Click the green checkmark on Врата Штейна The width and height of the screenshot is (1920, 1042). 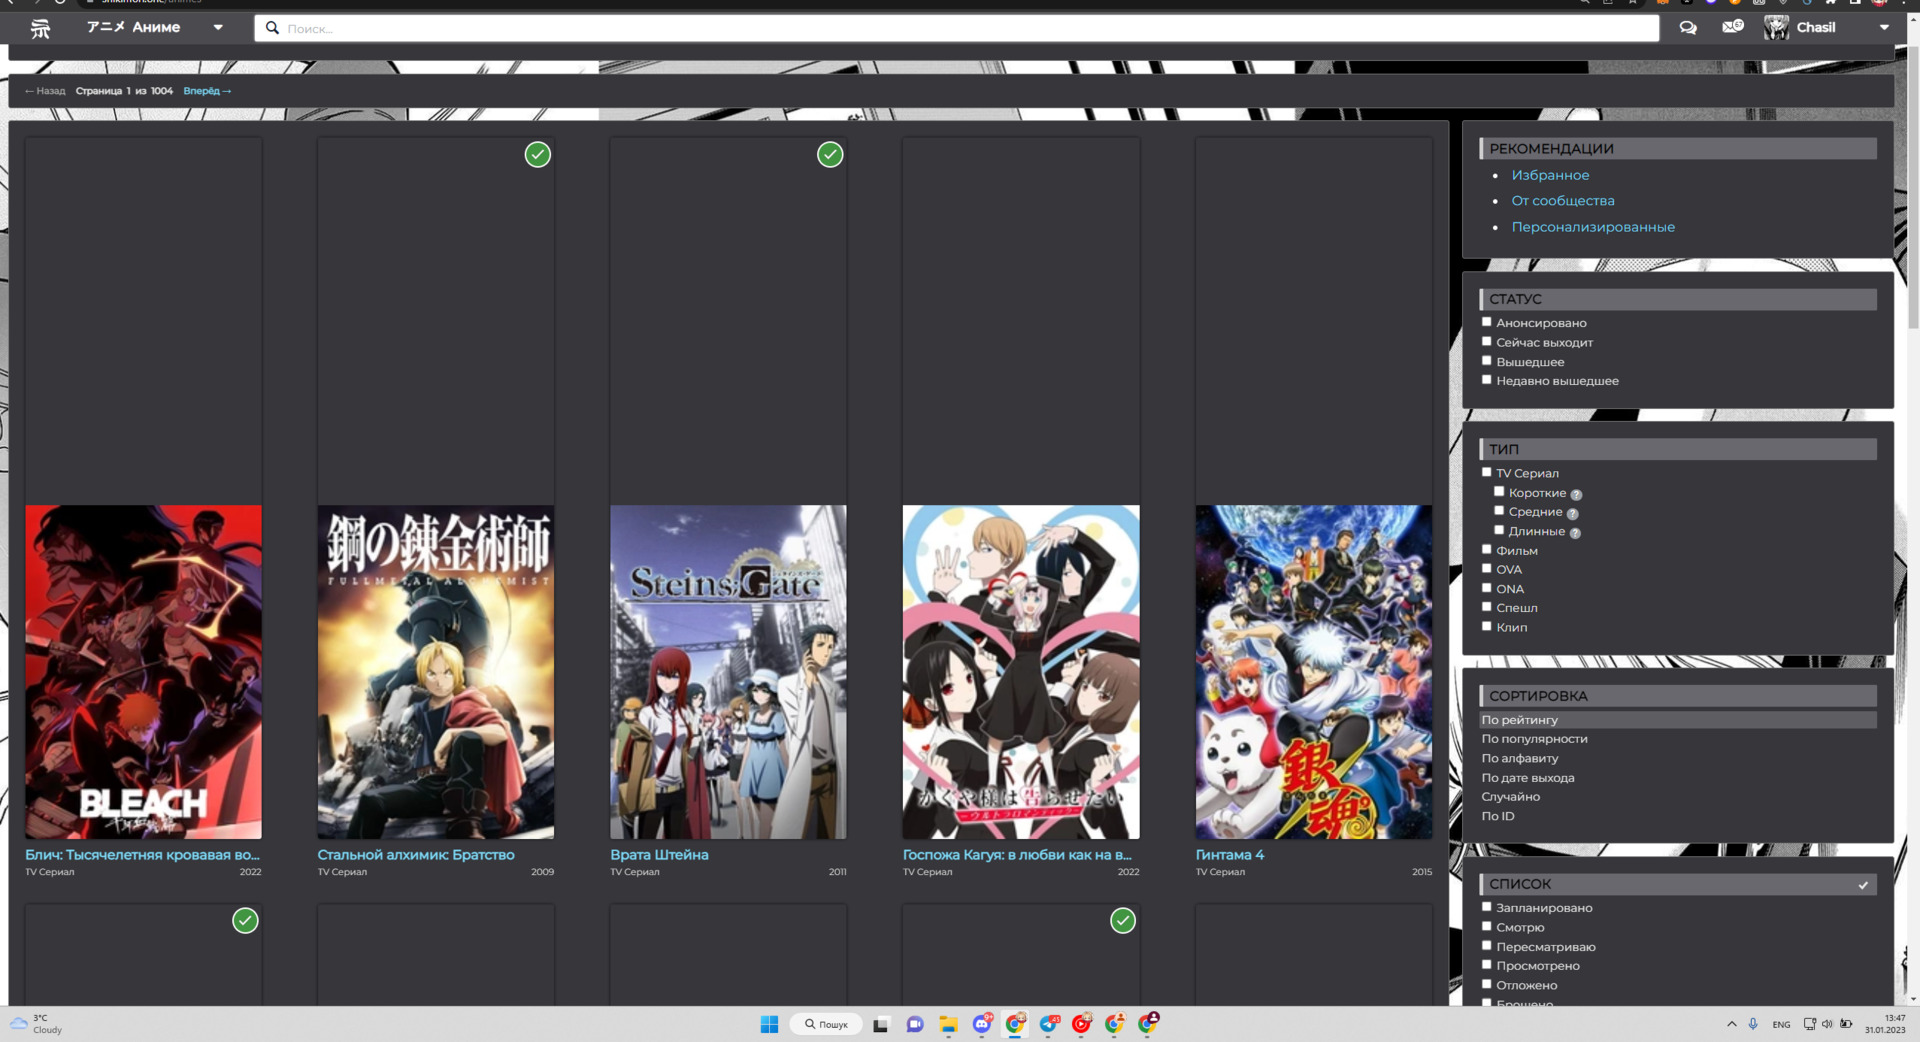(x=830, y=155)
